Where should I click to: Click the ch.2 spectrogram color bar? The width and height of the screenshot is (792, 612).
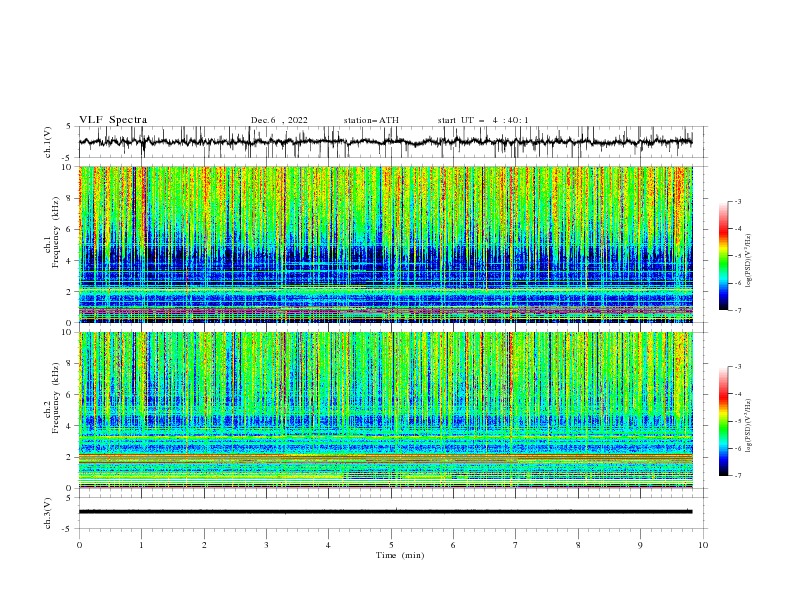[723, 421]
